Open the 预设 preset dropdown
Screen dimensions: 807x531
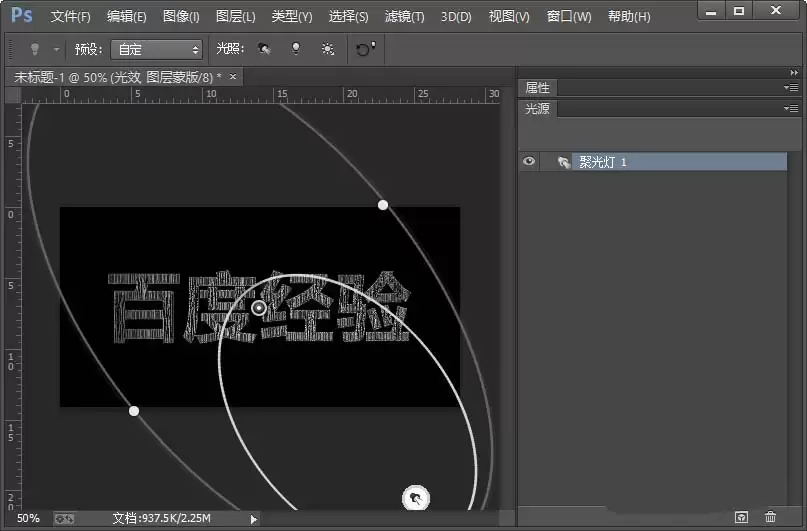coord(157,49)
